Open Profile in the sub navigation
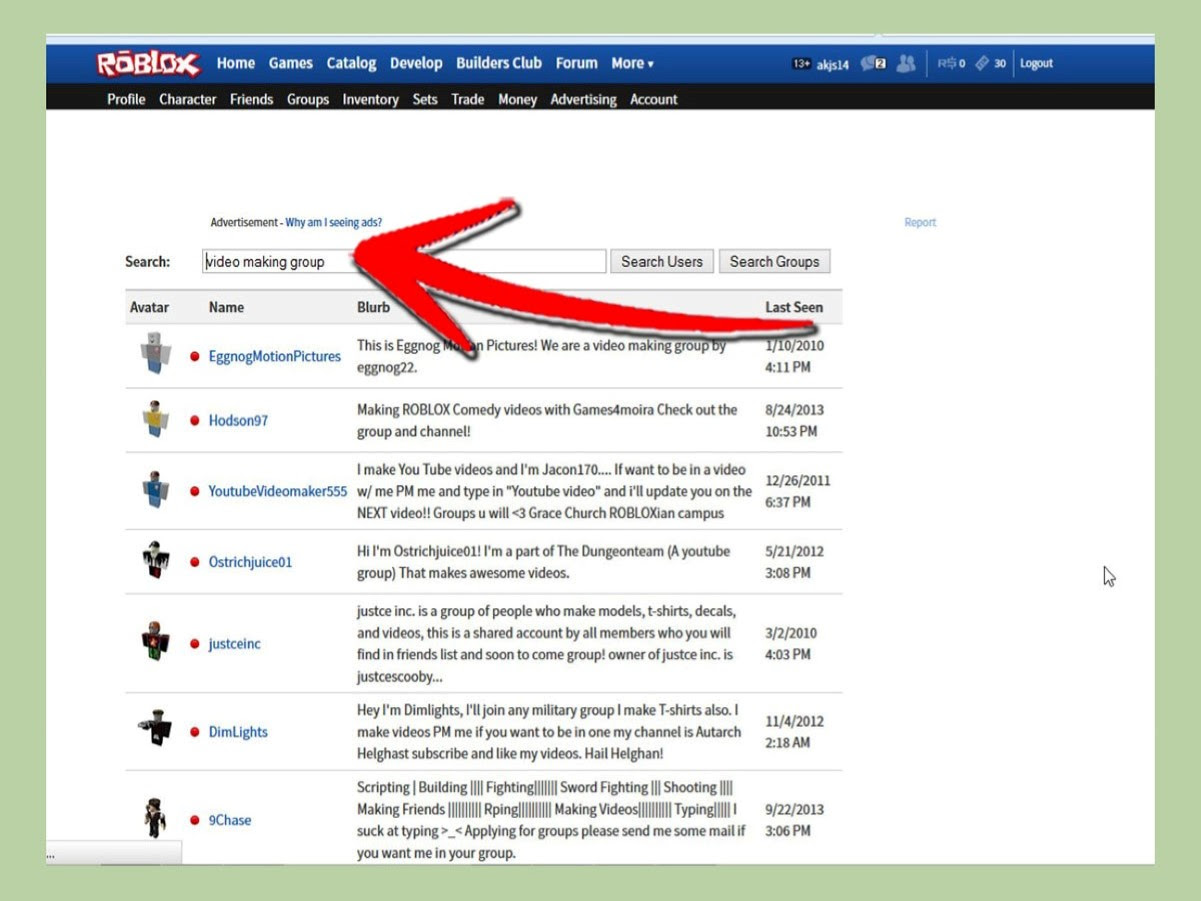Image resolution: width=1201 pixels, height=901 pixels. pyautogui.click(x=126, y=99)
